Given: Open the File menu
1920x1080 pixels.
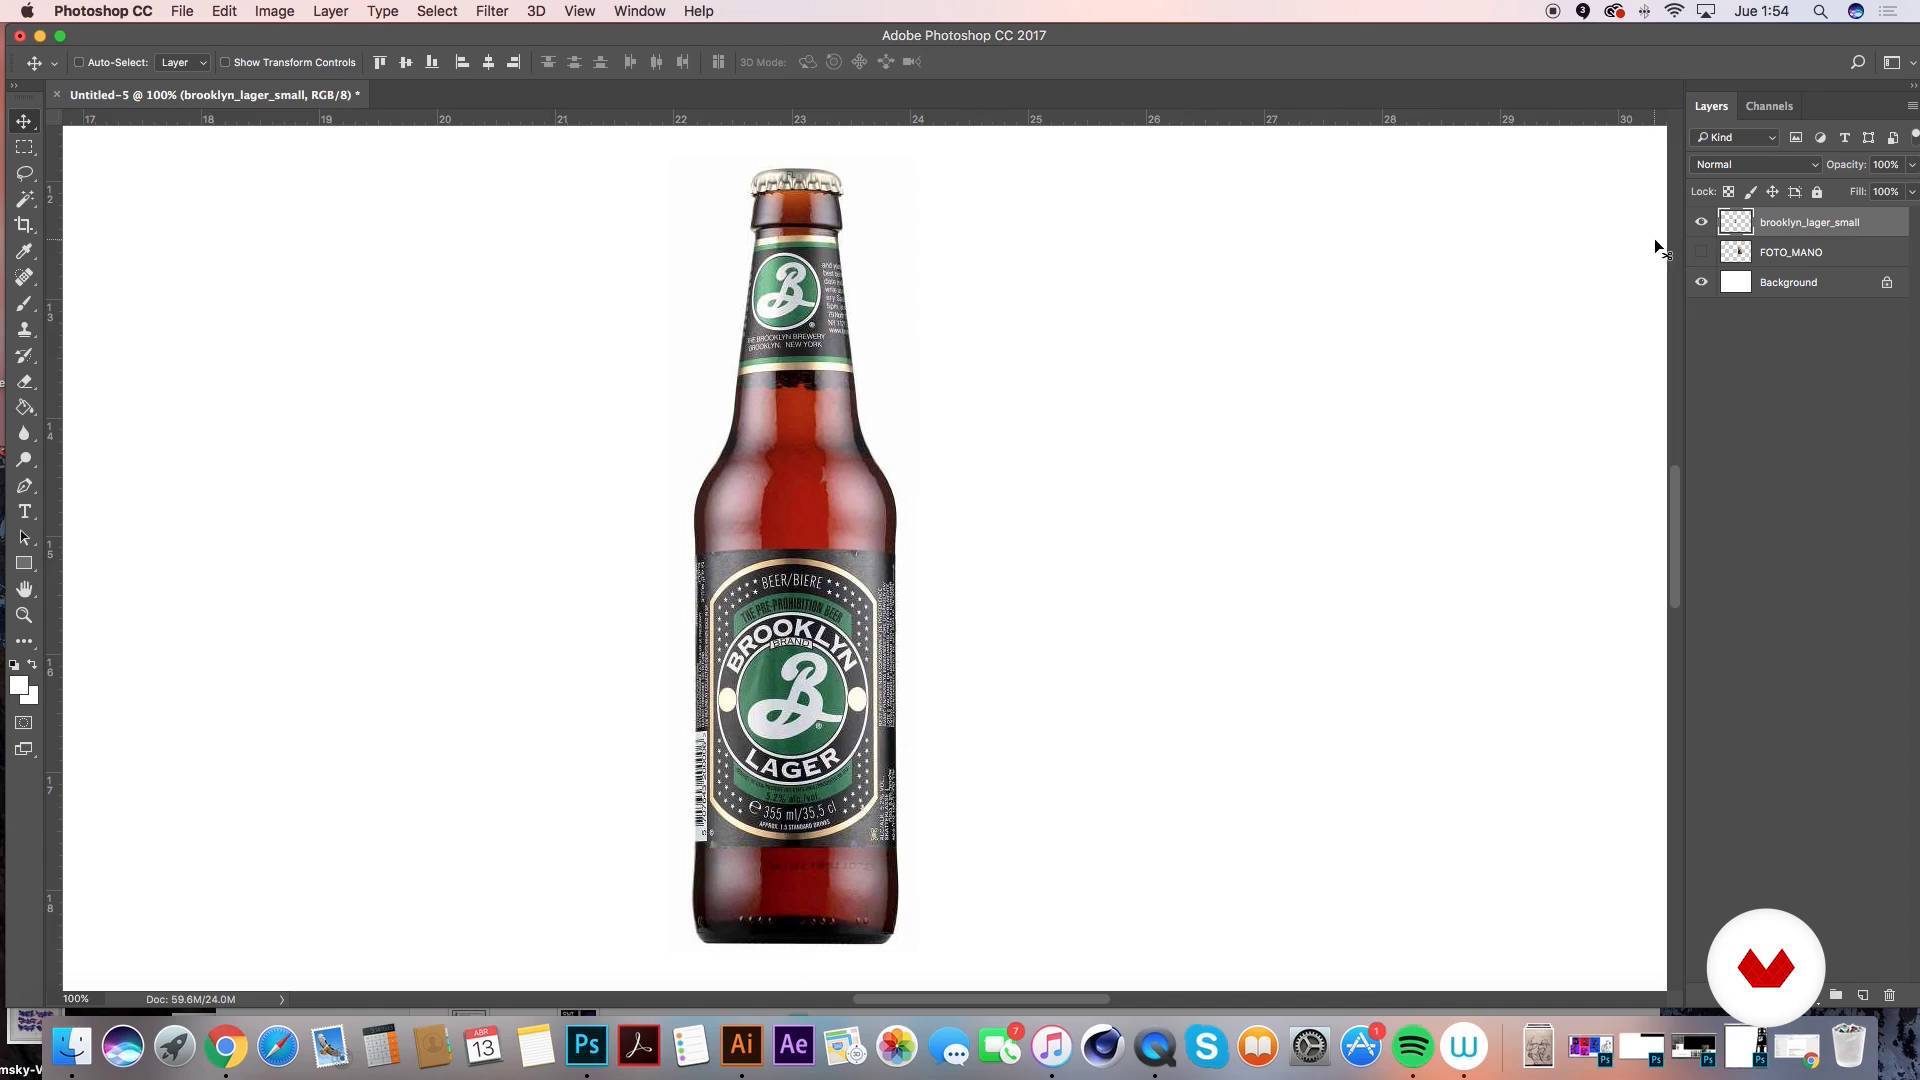Looking at the screenshot, I should (182, 11).
